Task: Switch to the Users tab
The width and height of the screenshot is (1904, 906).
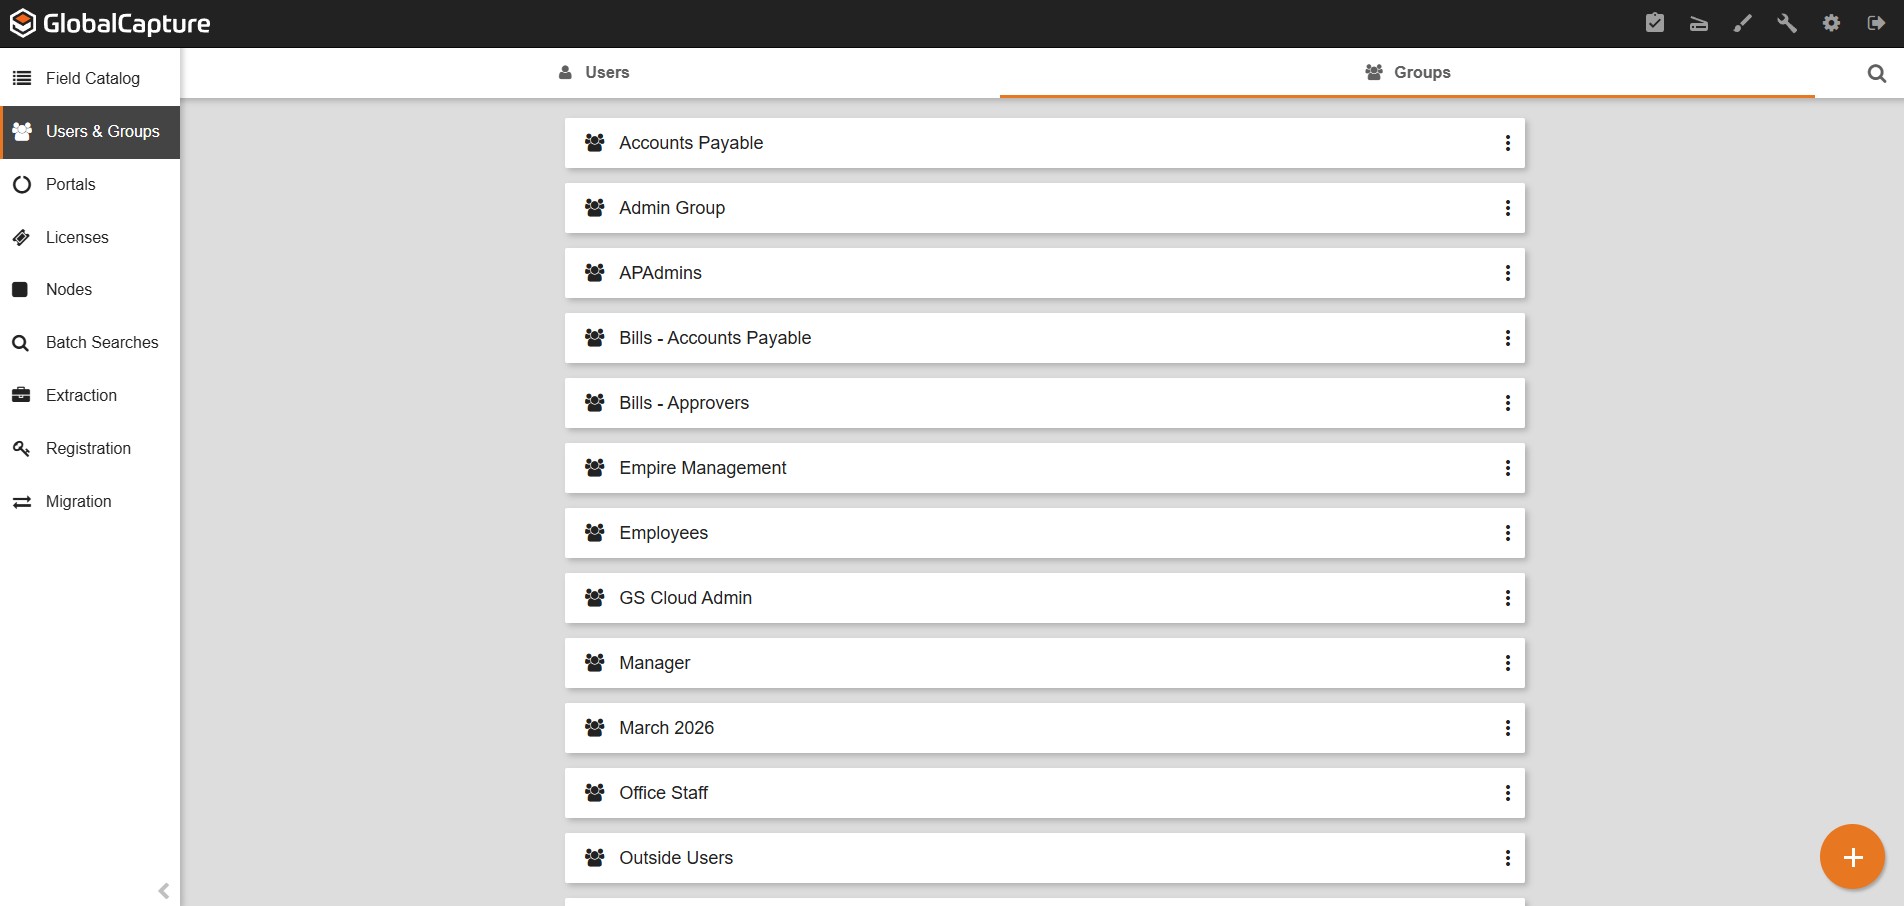Action: [593, 72]
